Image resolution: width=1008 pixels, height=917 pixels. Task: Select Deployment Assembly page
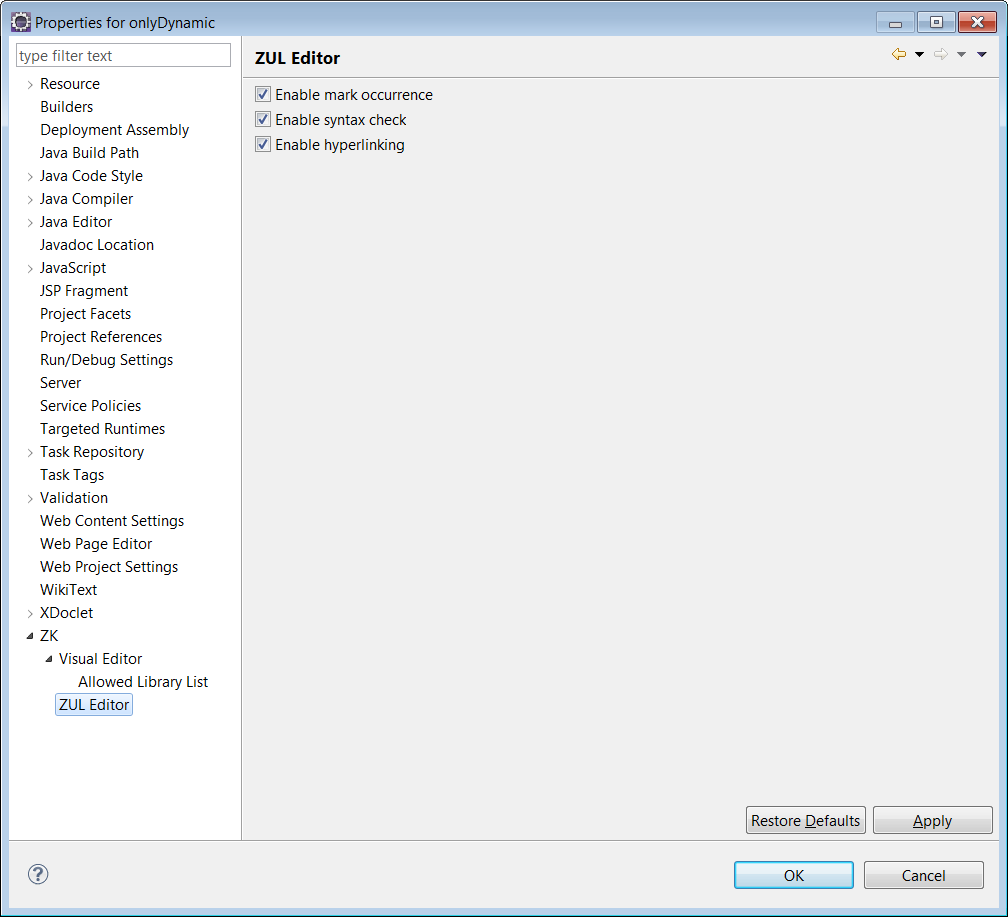tap(114, 130)
